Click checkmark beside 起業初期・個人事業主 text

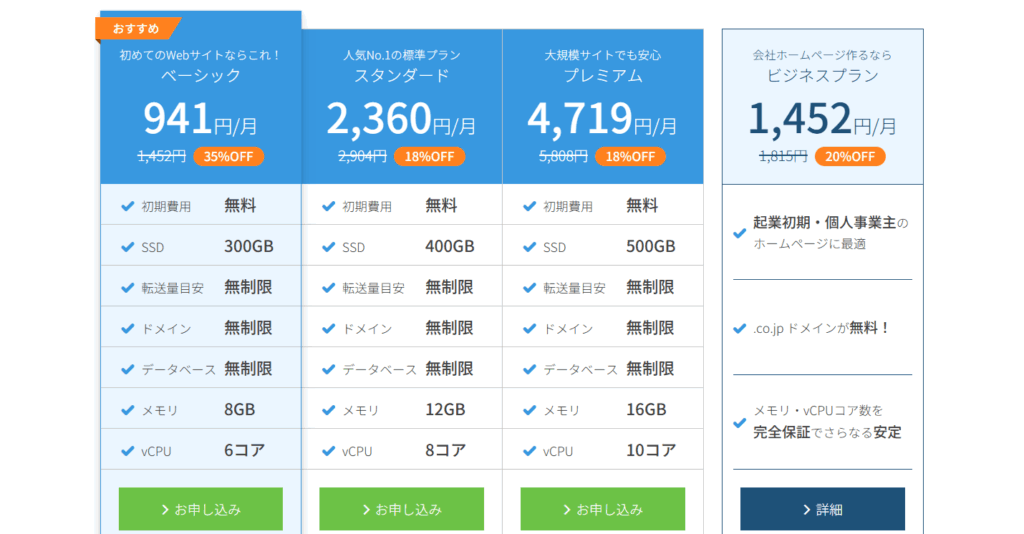(739, 233)
